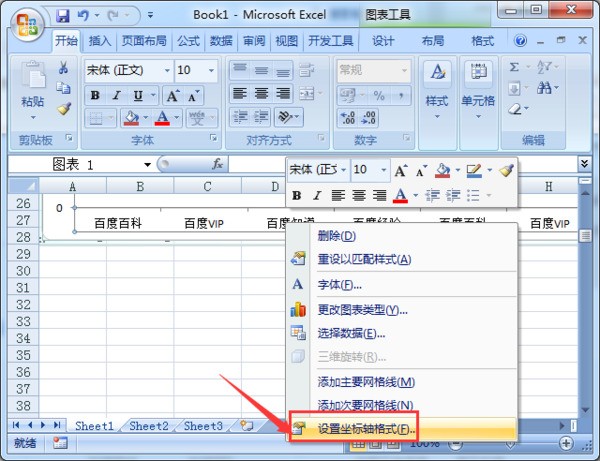The image size is (600, 461).
Task: Click mini toolbar shape fill bucket
Action: [442, 170]
